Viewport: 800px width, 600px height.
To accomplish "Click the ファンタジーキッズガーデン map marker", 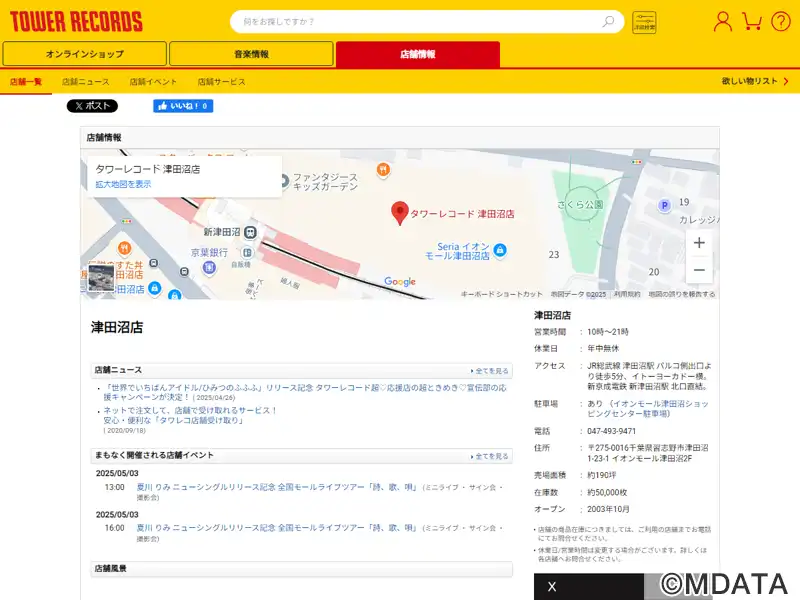I will (284, 181).
